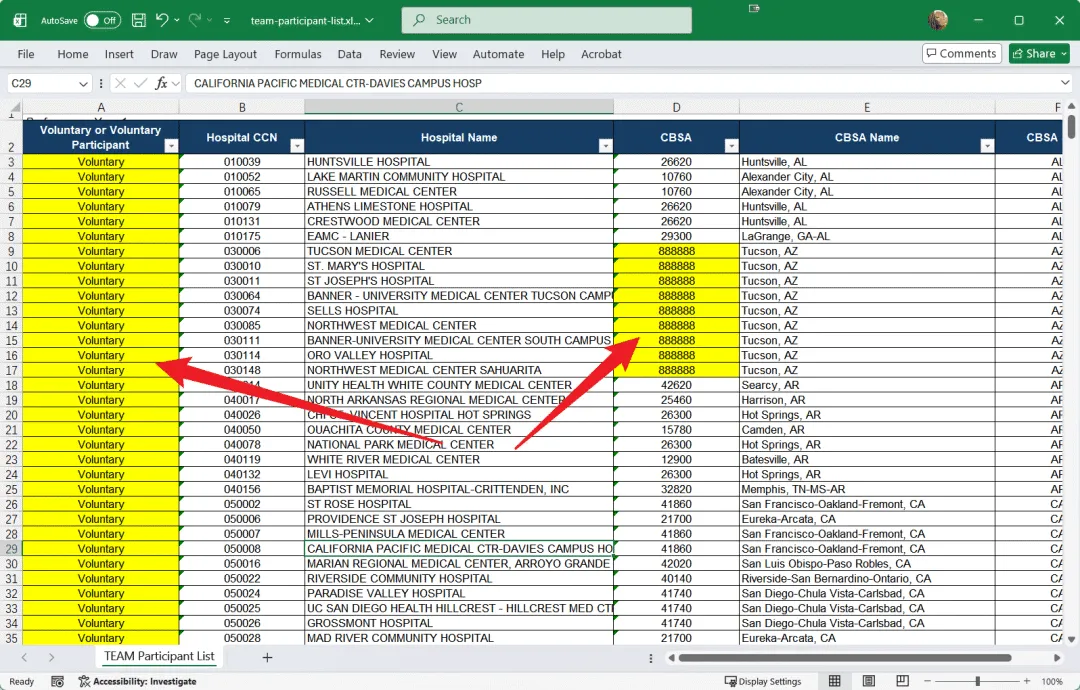
Task: Open Hospital CCN filter dropdown
Action: click(297, 146)
